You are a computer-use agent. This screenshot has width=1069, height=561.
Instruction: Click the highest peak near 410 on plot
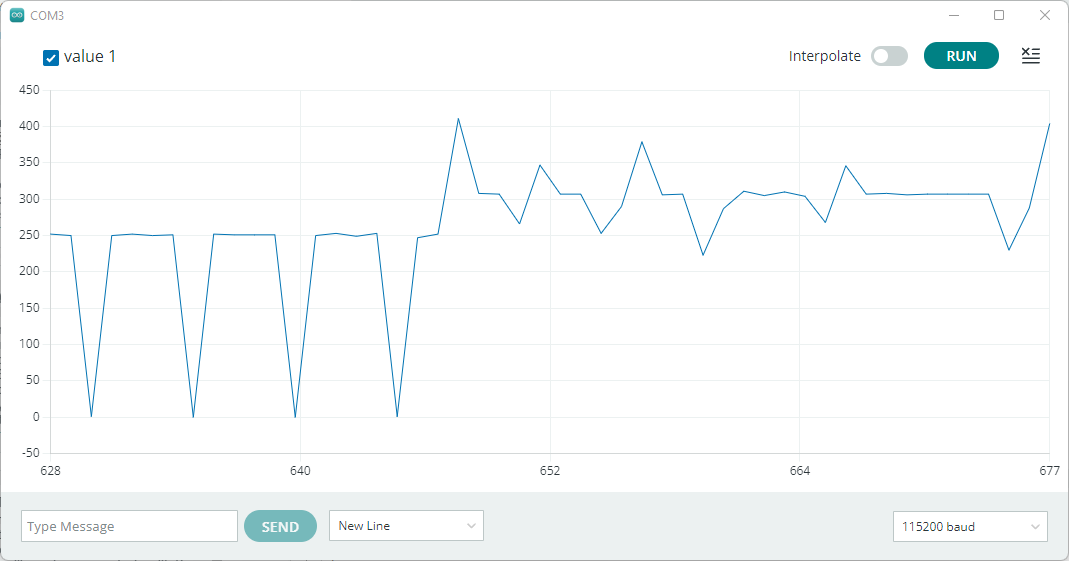[458, 119]
